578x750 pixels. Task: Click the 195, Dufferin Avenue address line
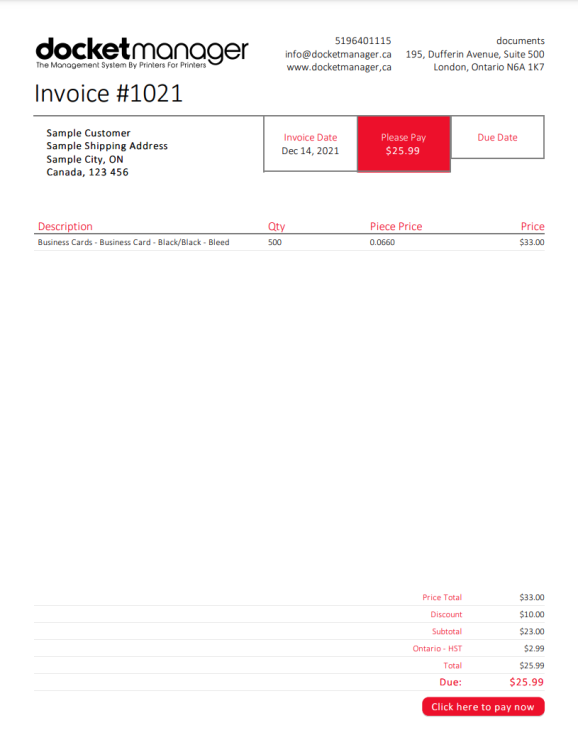click(x=475, y=54)
